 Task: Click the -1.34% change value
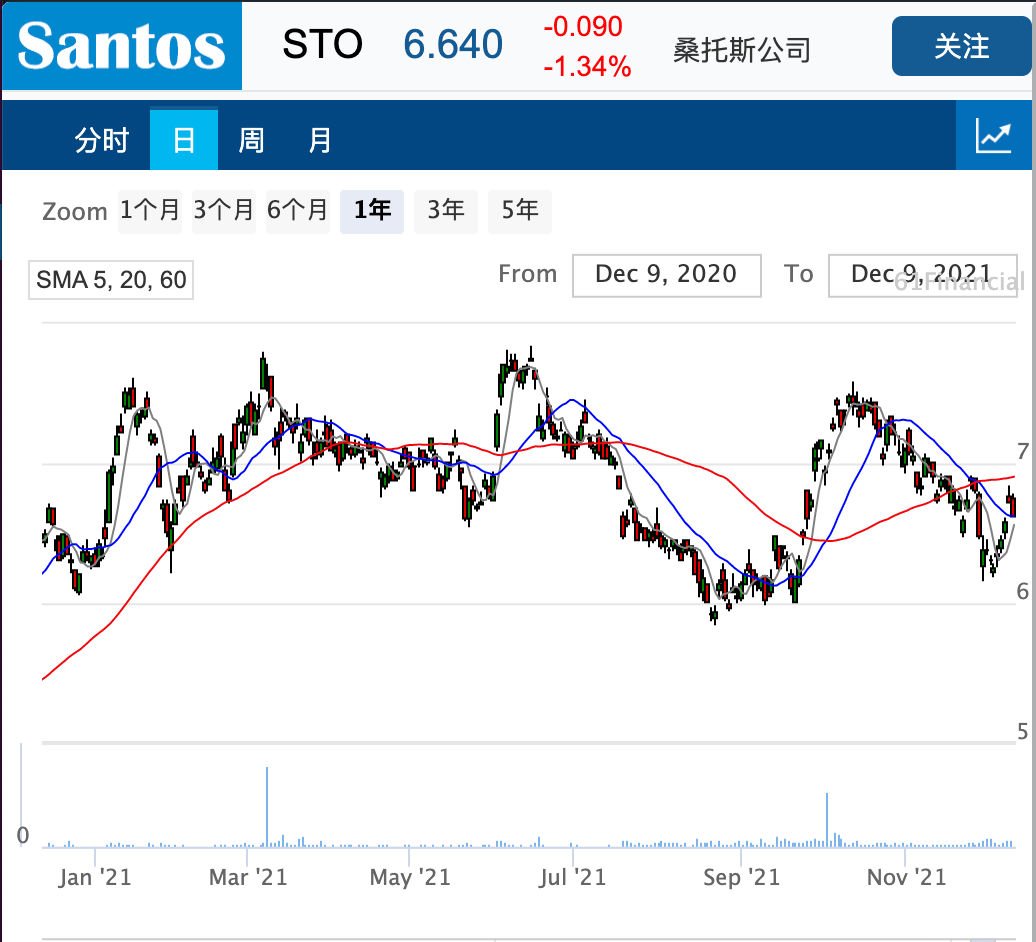(x=587, y=67)
